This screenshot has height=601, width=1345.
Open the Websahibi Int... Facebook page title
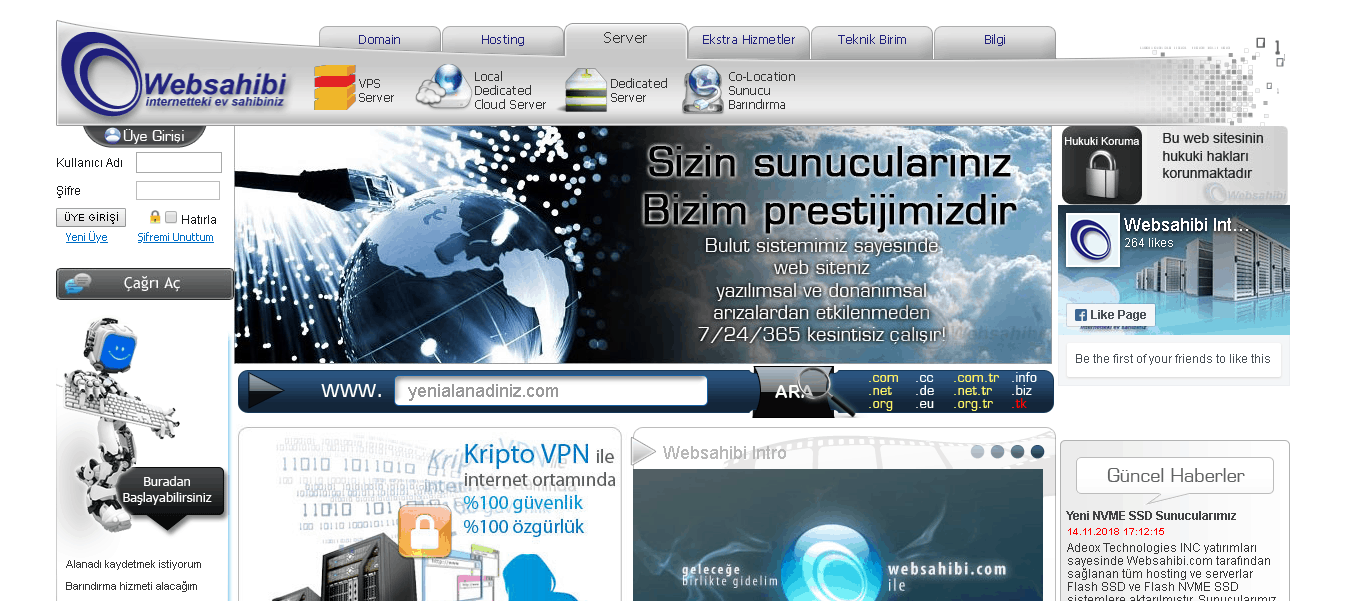pos(1186,226)
